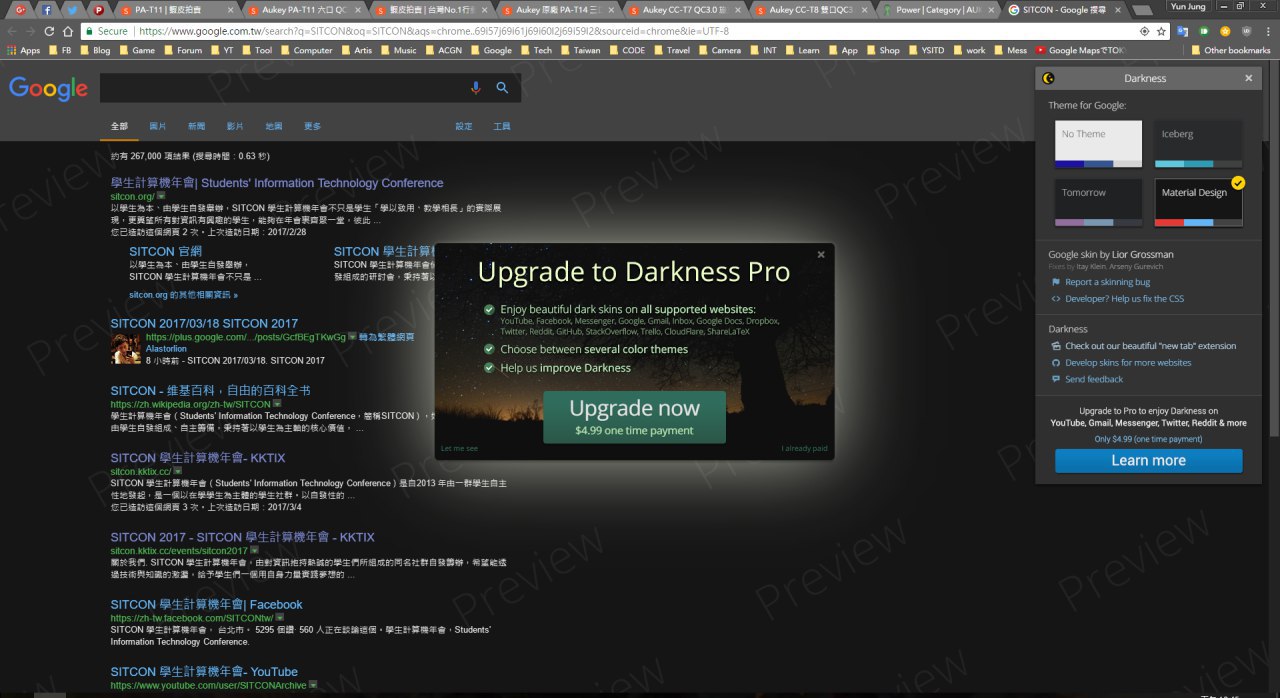Click the Secure padlock icon in address bar

(x=91, y=31)
